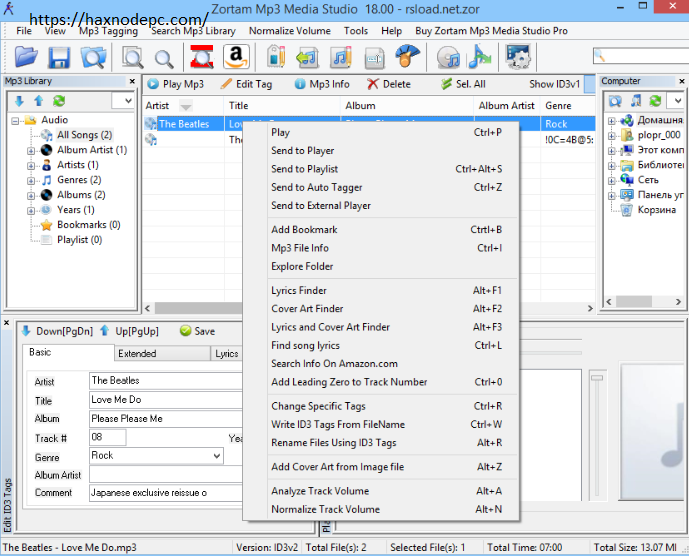Click the Down[PgDn] button
Viewport: 689px width, 556px height.
[x=57, y=331]
